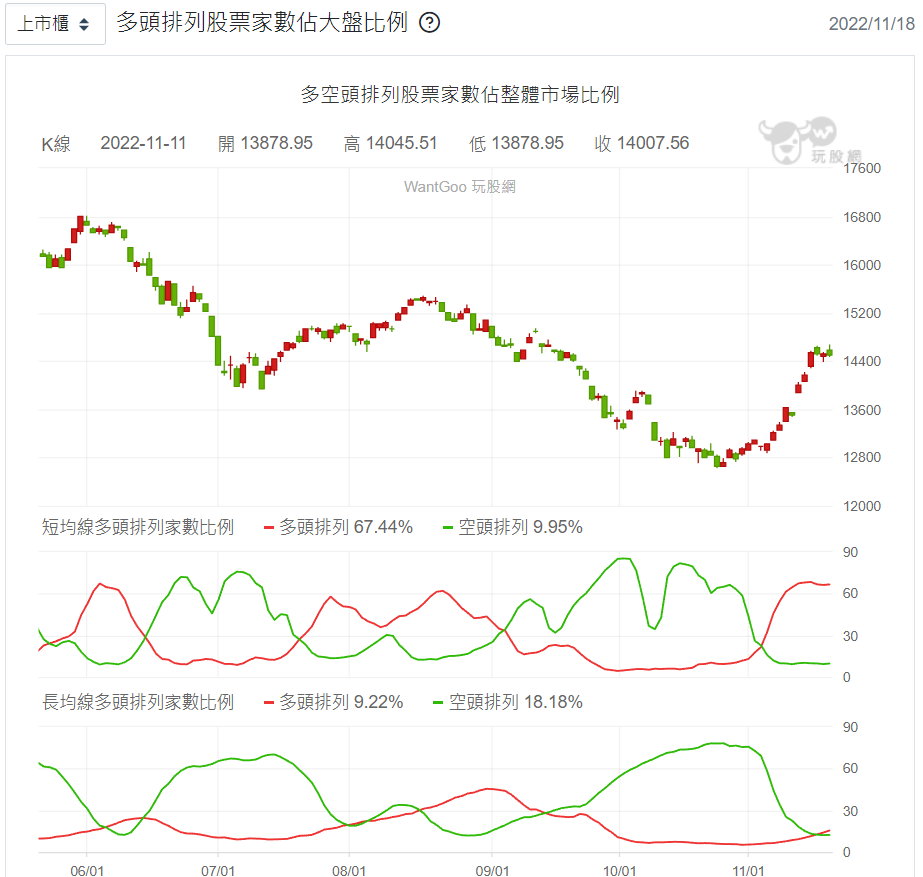Click the closing price 收 14007.56 value
The height and width of the screenshot is (877, 923).
(642, 143)
